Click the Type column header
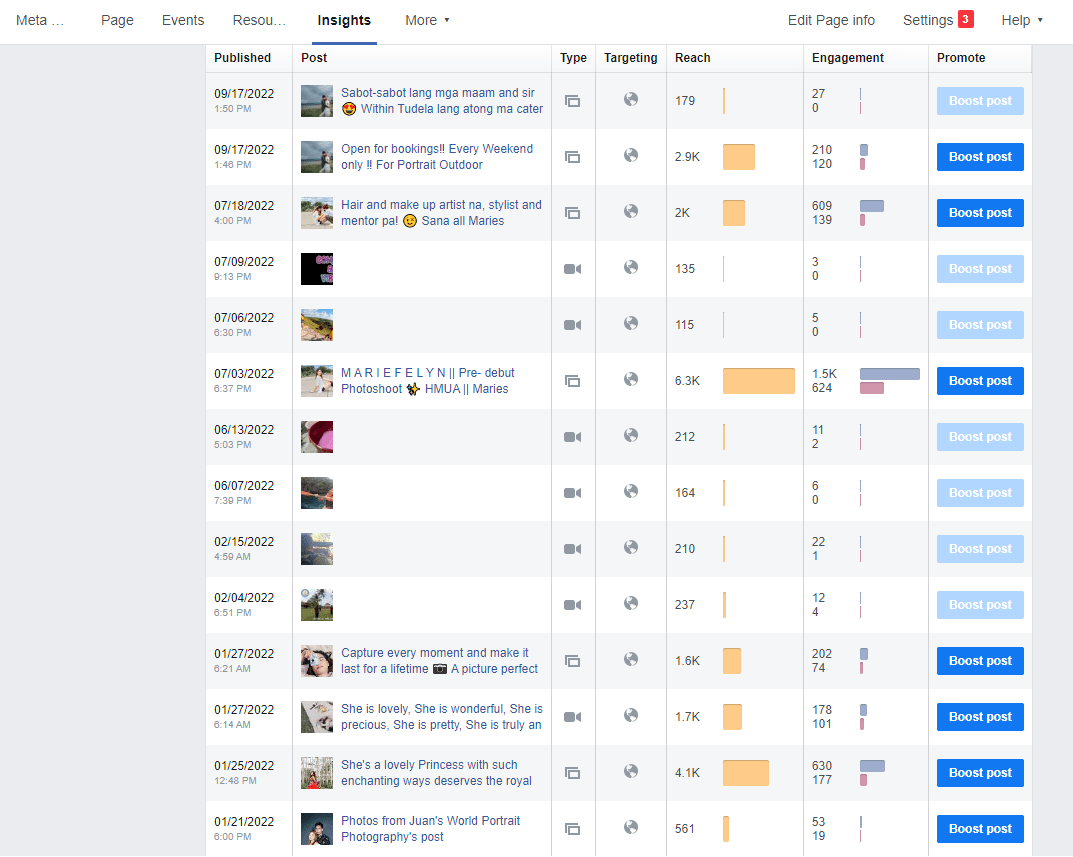 point(573,58)
